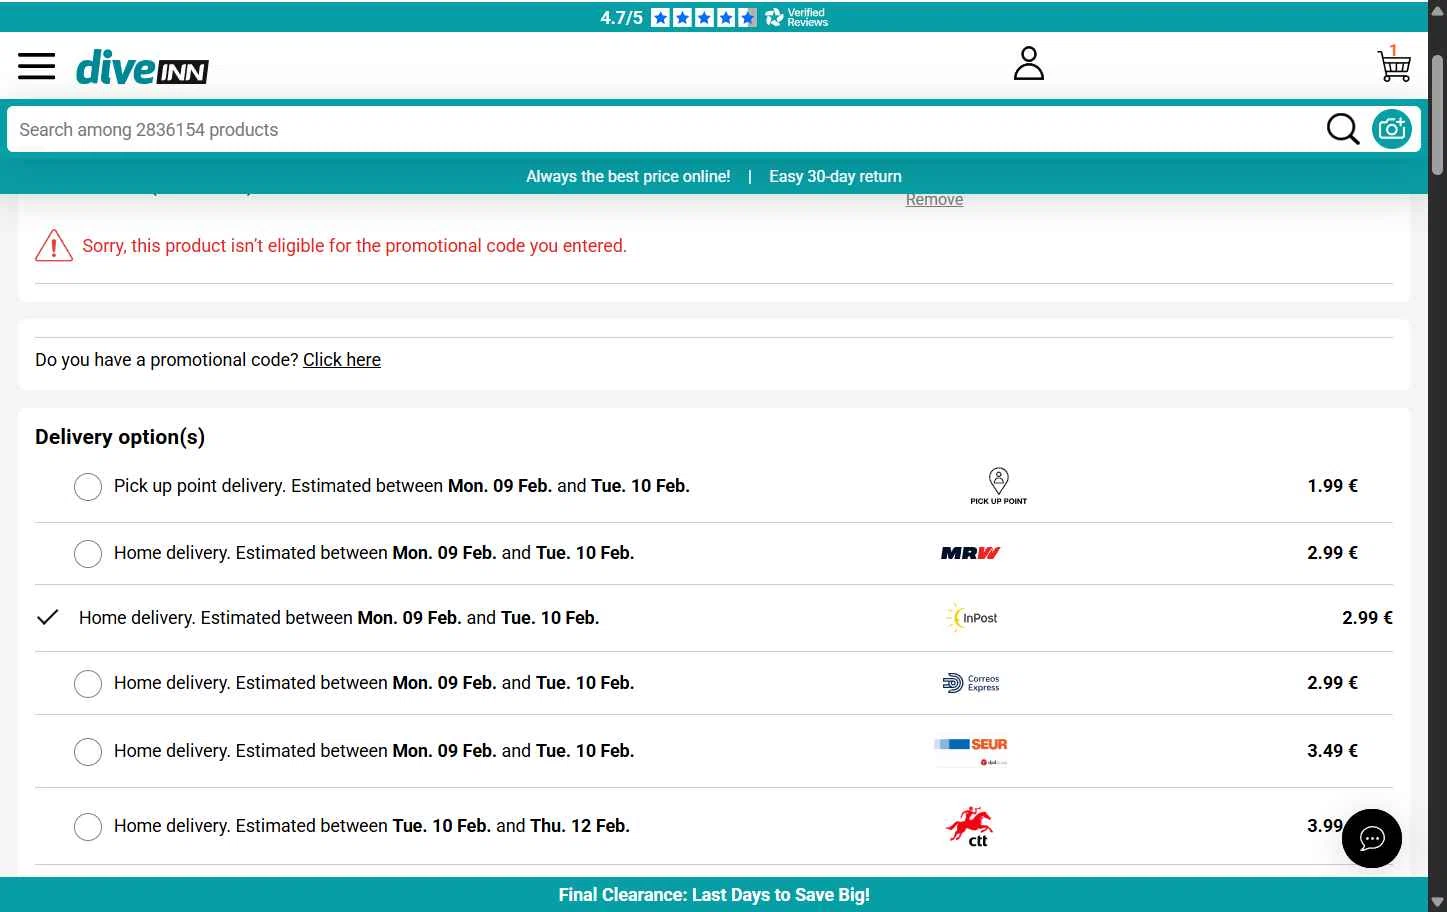The width and height of the screenshot is (1447, 912).
Task: Select the MRW home delivery radio
Action: coord(88,554)
